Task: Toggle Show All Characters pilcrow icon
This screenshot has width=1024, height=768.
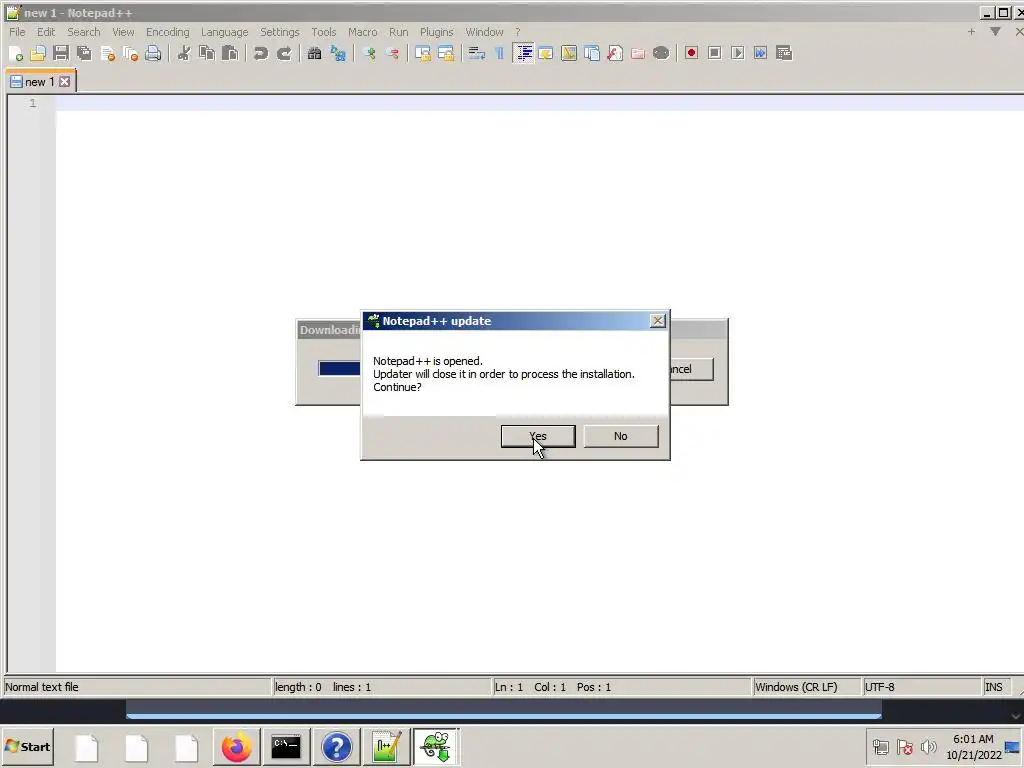Action: tap(500, 54)
